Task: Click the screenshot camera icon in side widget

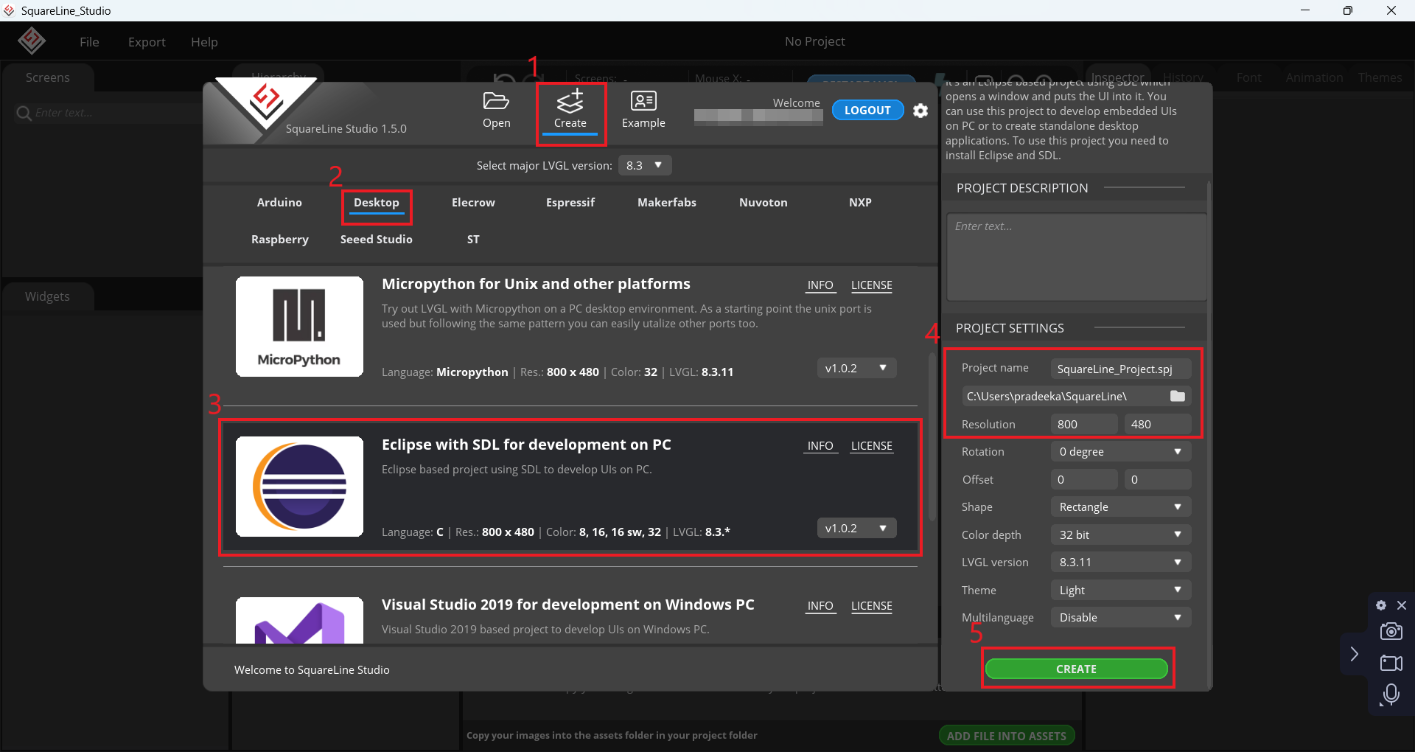Action: (1391, 631)
